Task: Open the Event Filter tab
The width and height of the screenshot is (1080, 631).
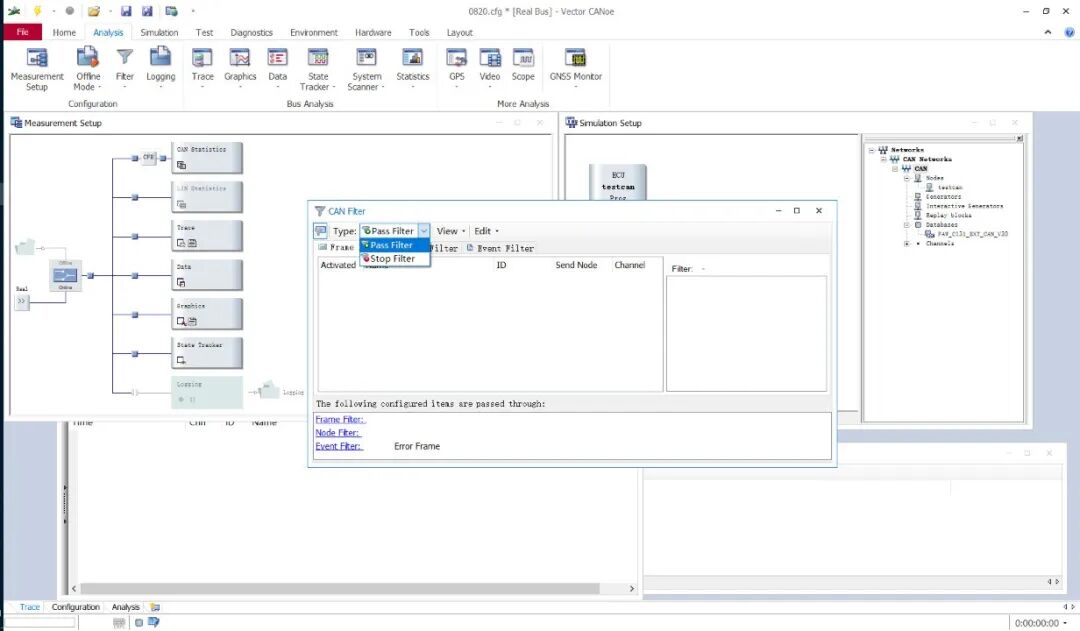Action: click(501, 248)
